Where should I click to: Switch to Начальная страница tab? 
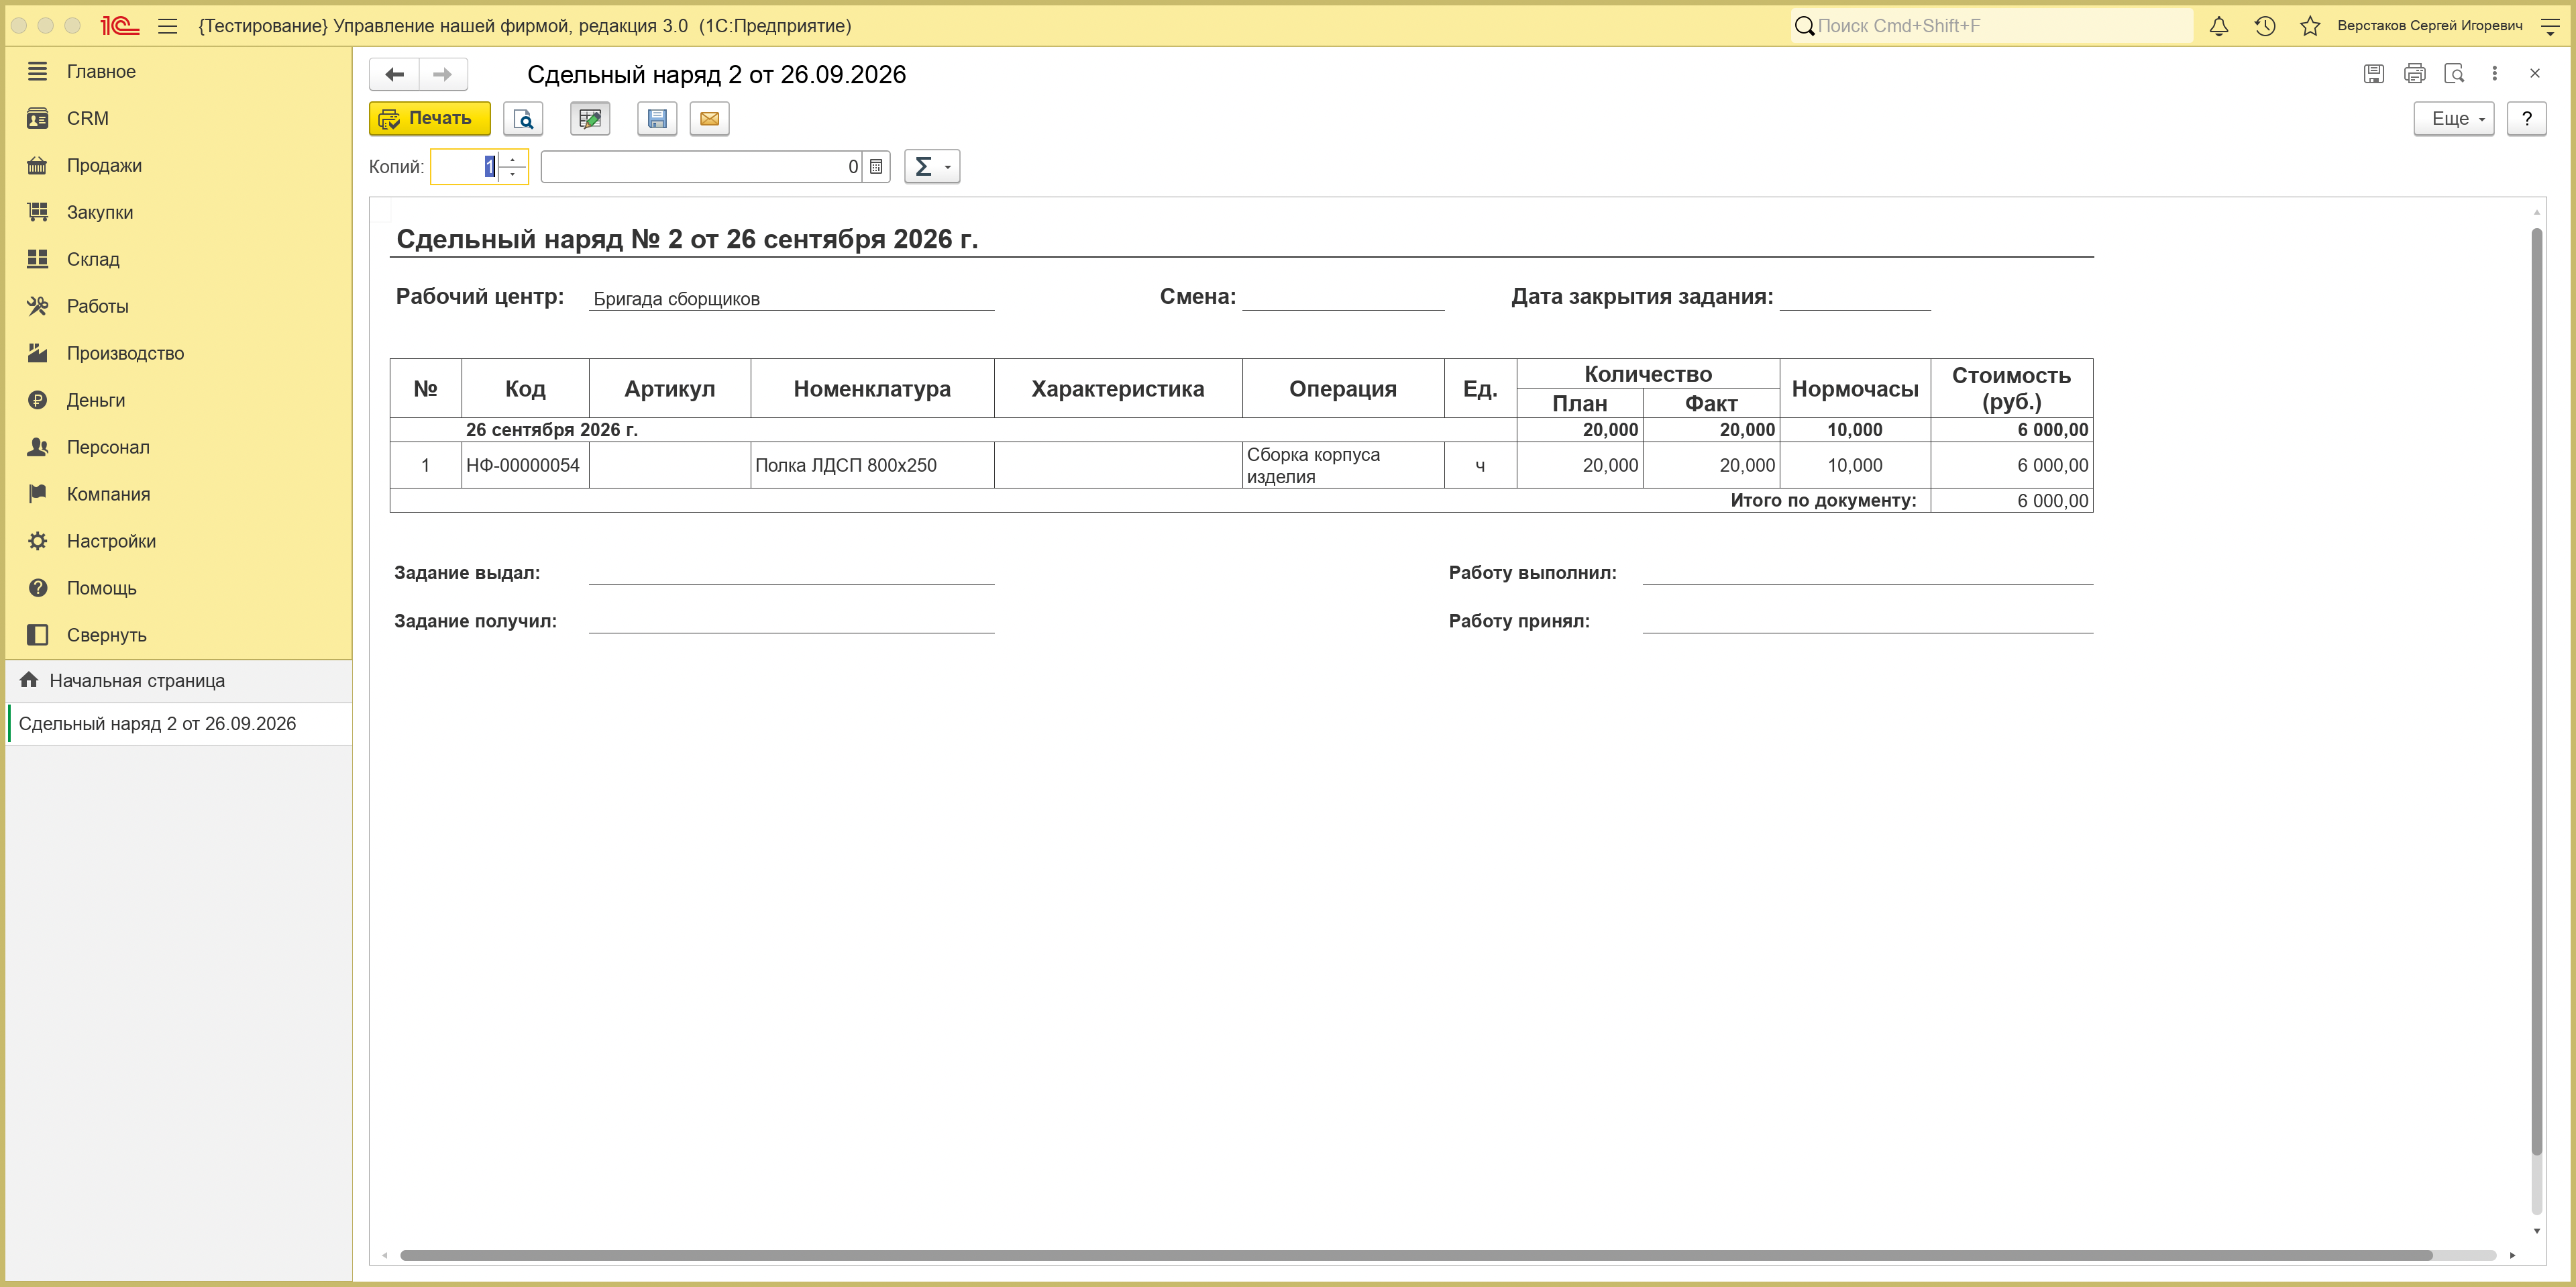(x=137, y=681)
